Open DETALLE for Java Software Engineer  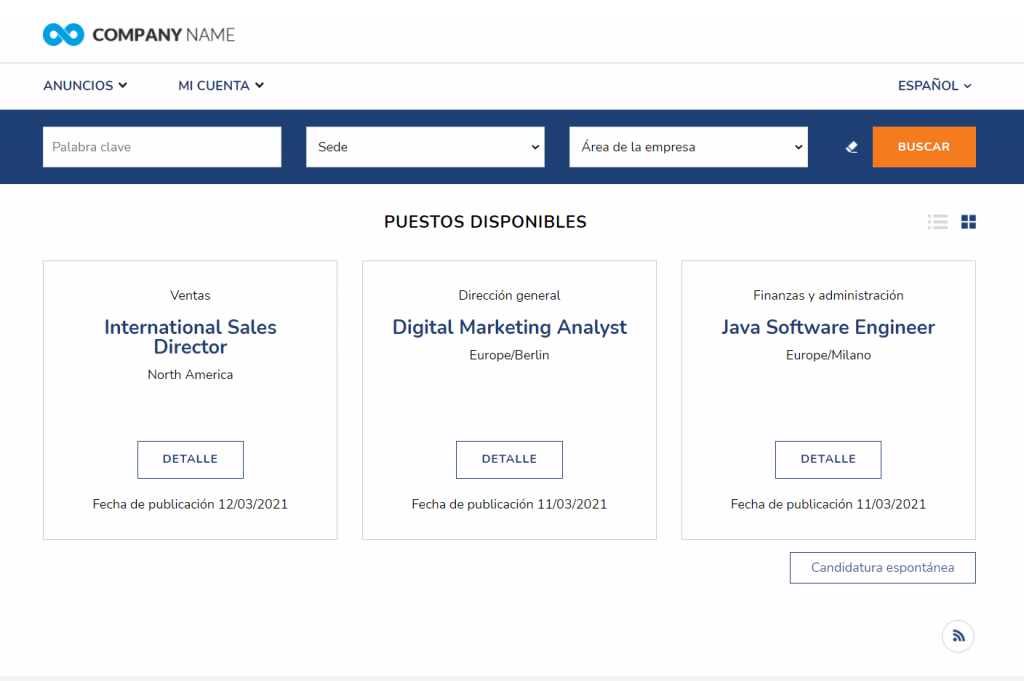828,460
